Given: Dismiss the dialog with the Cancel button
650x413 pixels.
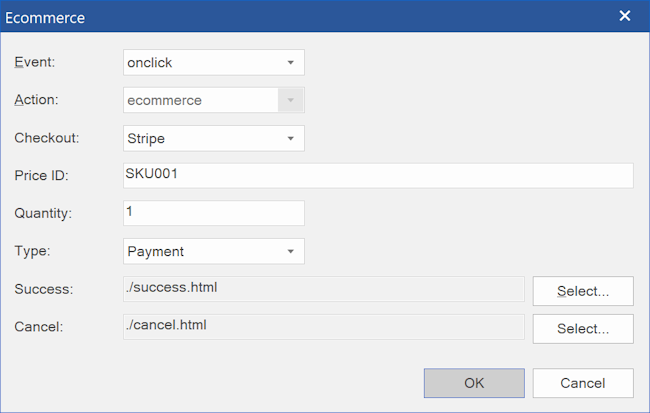Looking at the screenshot, I should tap(582, 383).
